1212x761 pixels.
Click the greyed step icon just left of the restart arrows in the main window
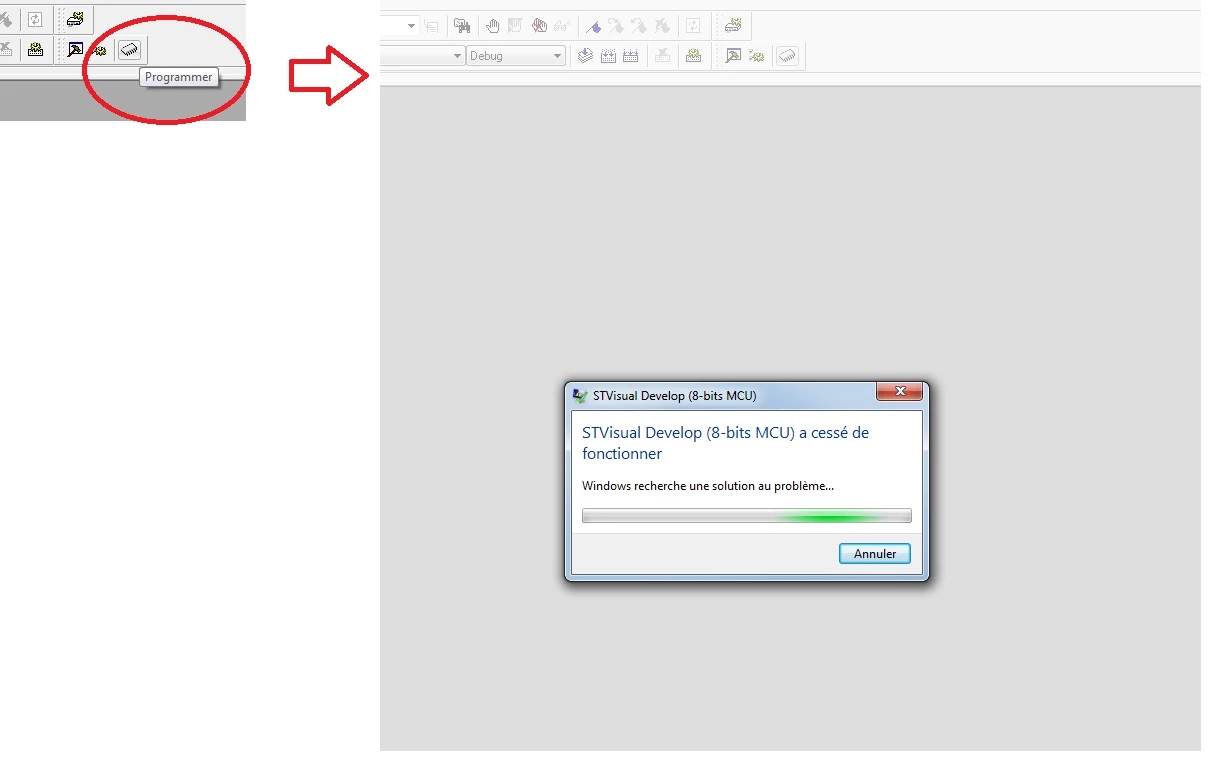click(x=662, y=26)
